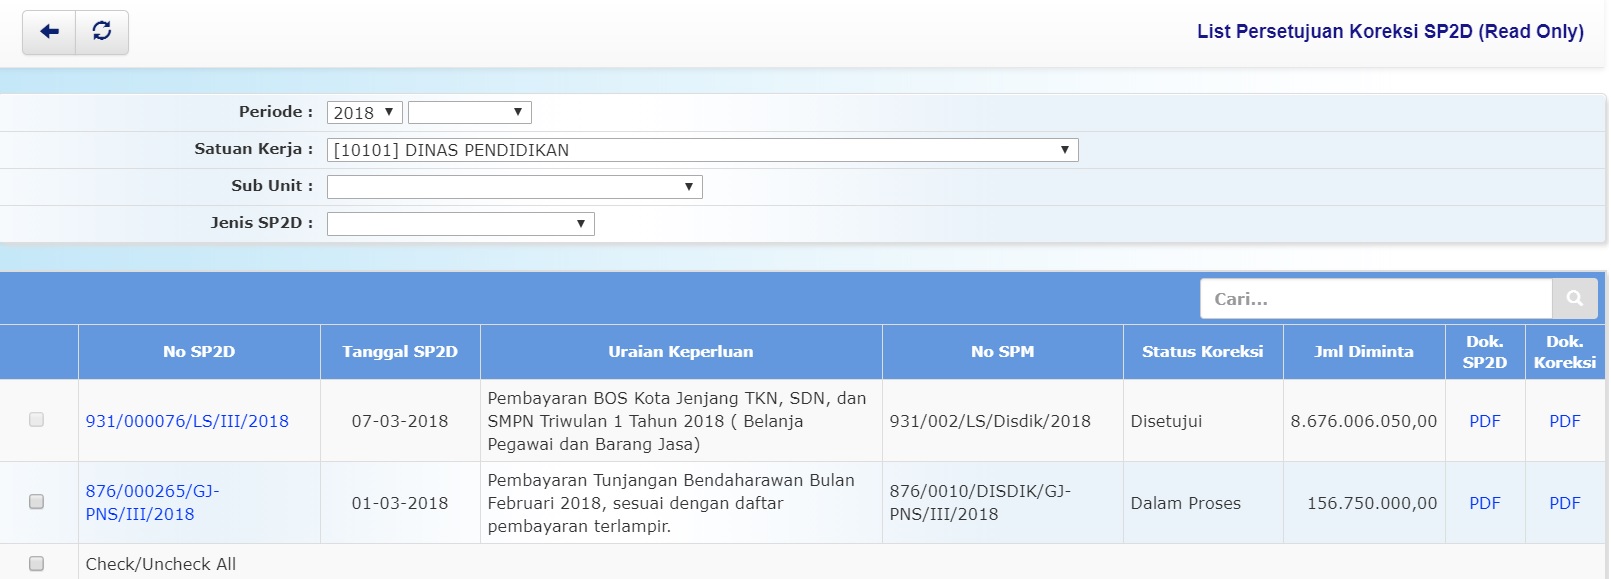The image size is (1611, 579).
Task: Click the Satuan Kerja label
Action: pyautogui.click(x=254, y=149)
